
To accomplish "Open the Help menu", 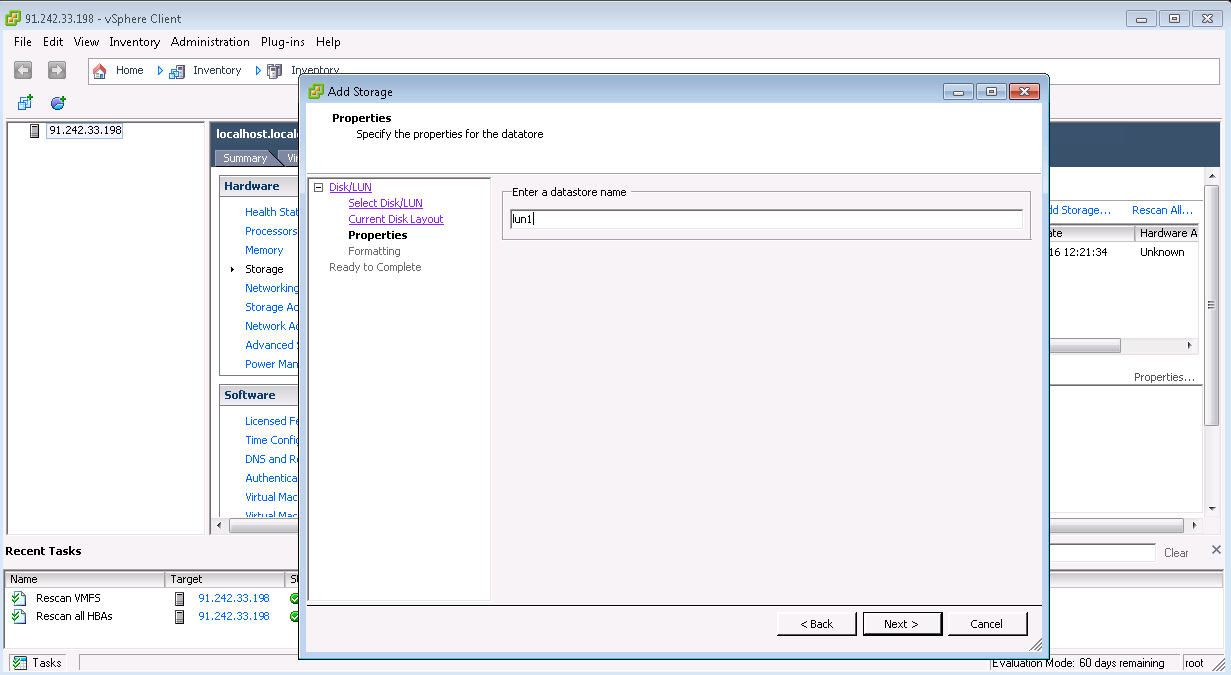I will [x=328, y=42].
